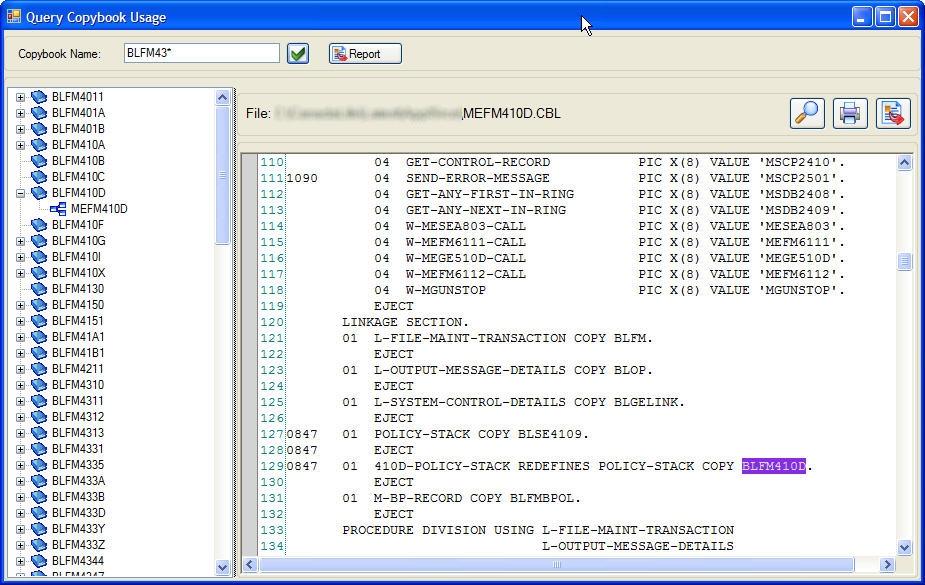The width and height of the screenshot is (925, 585).
Task: Click the BLFM4310 copybook book icon
Action: click(x=39, y=384)
